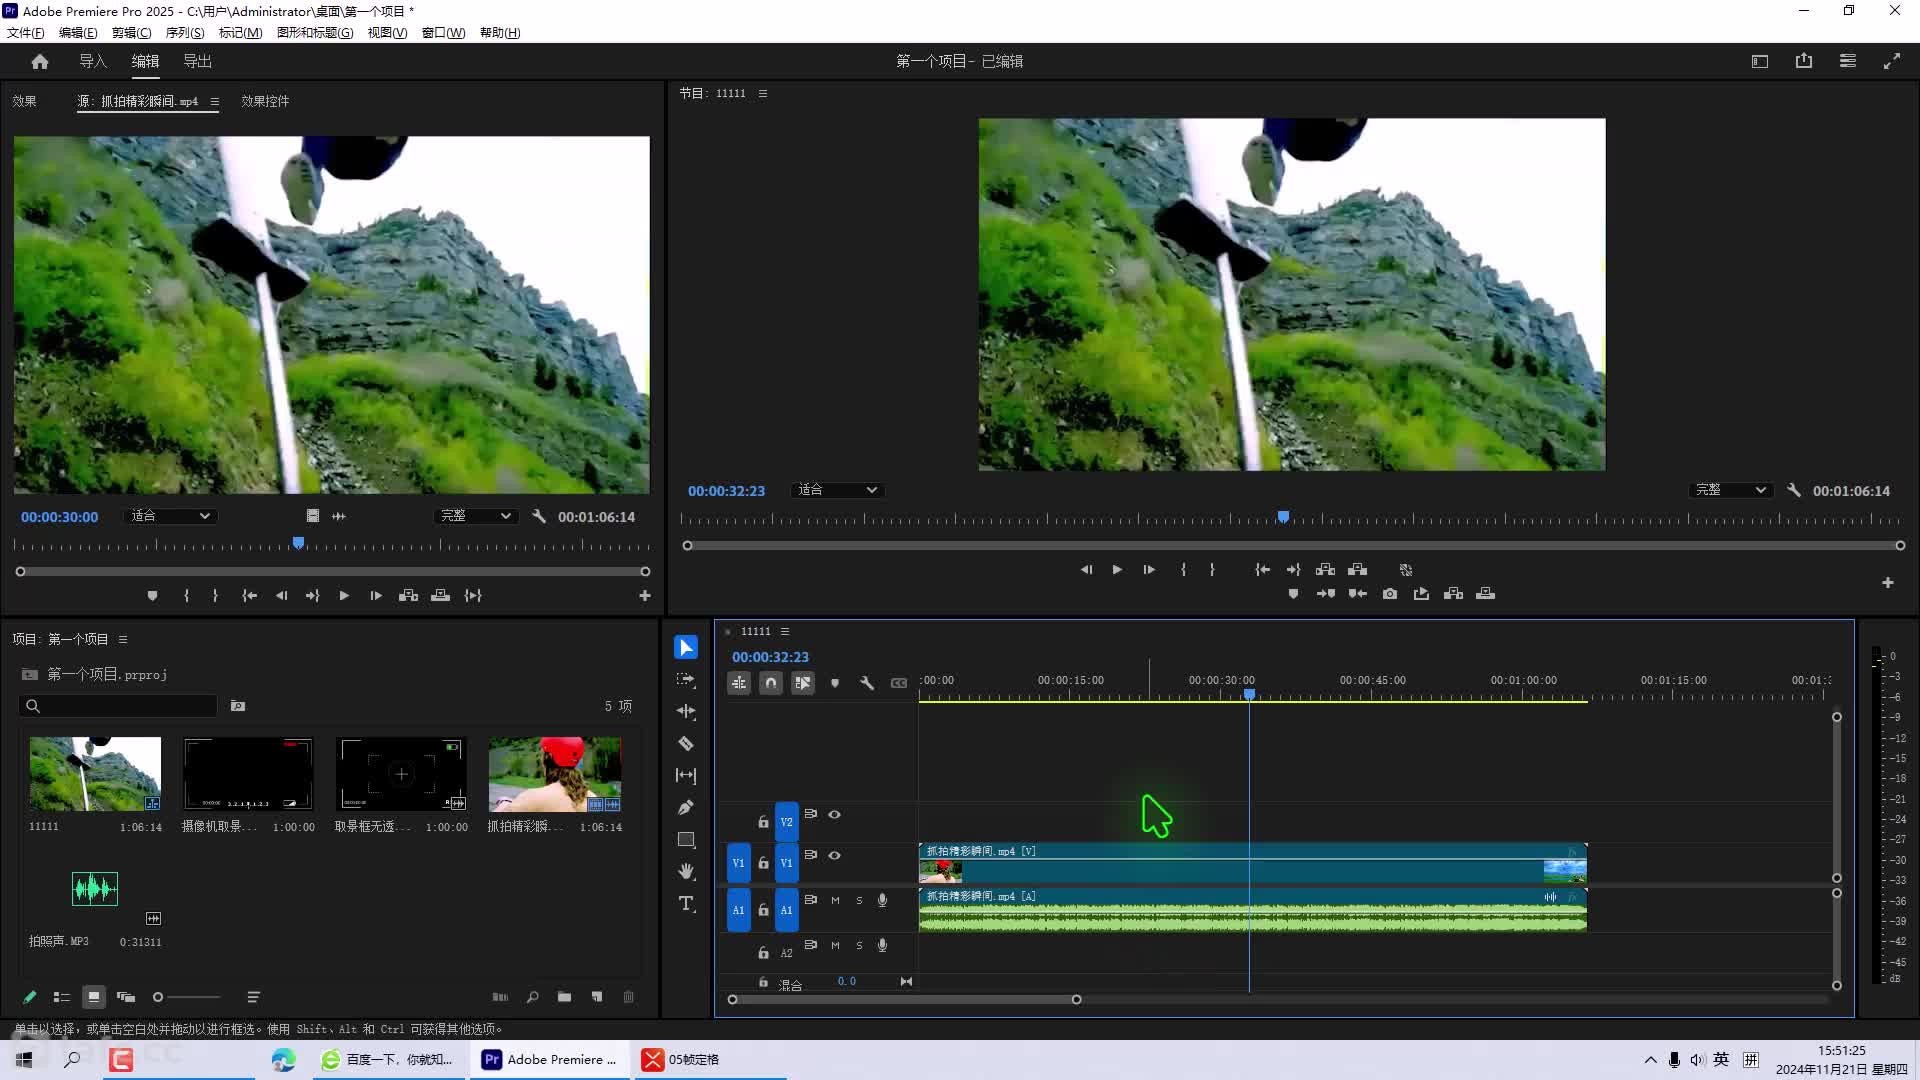Go to In point in Program monitor
This screenshot has width=1920, height=1080.
pyautogui.click(x=1263, y=570)
